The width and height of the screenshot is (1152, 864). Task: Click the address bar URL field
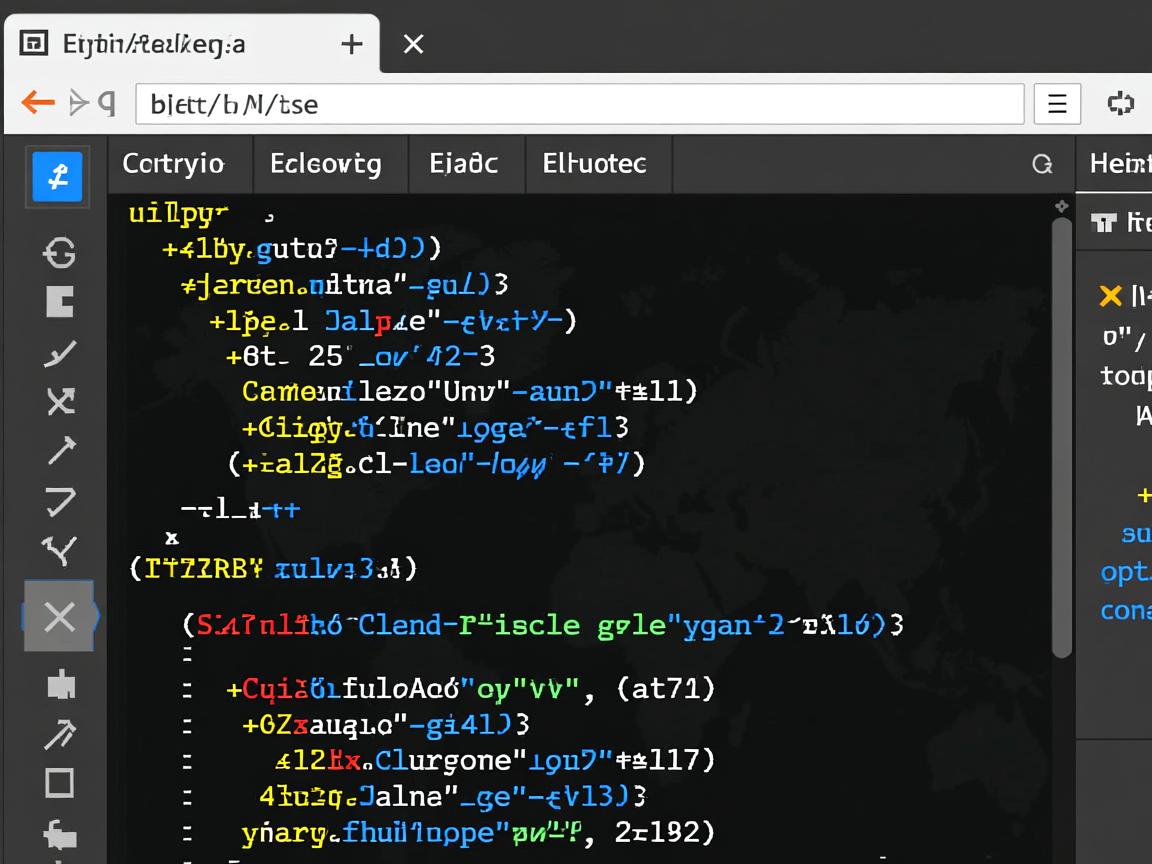(x=580, y=103)
